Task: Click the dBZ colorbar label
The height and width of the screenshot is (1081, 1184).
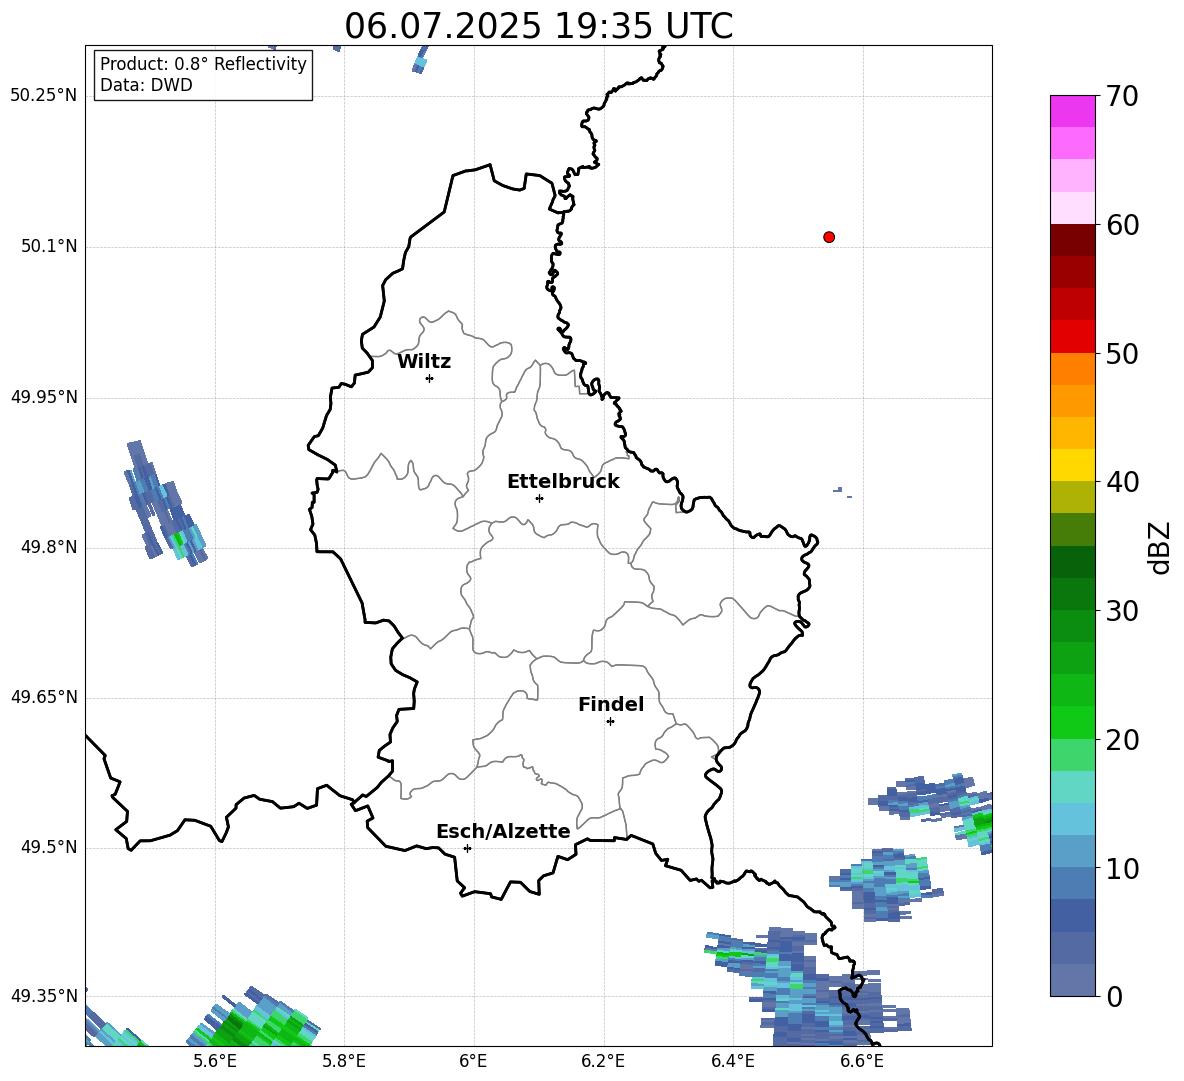Action: coord(1161,548)
